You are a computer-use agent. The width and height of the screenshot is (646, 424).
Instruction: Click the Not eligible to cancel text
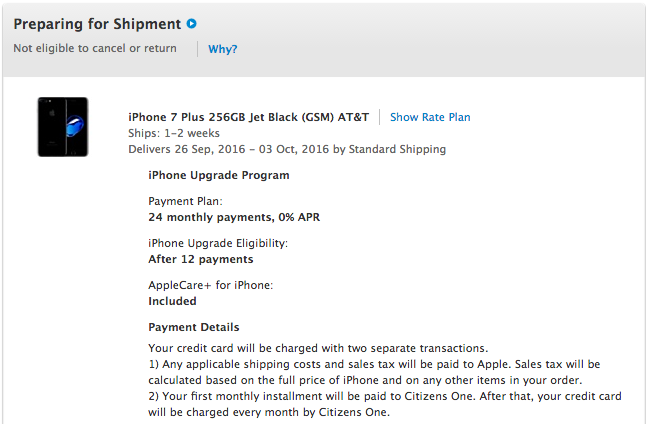click(95, 48)
